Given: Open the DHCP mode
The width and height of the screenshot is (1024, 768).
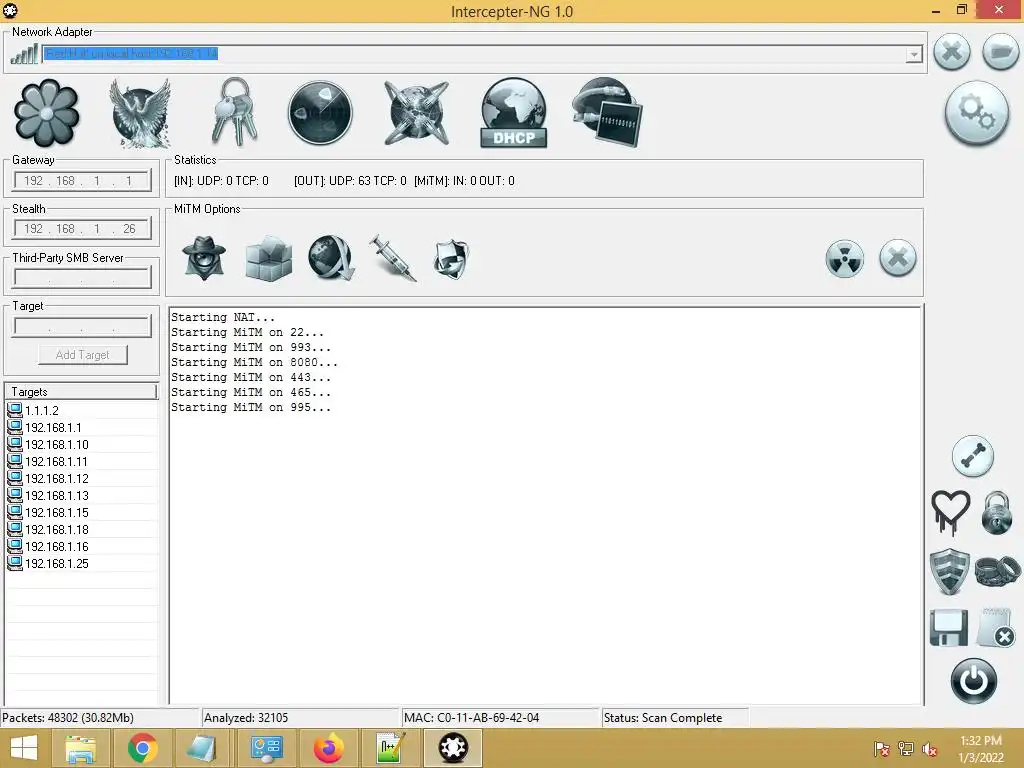Looking at the screenshot, I should [513, 113].
